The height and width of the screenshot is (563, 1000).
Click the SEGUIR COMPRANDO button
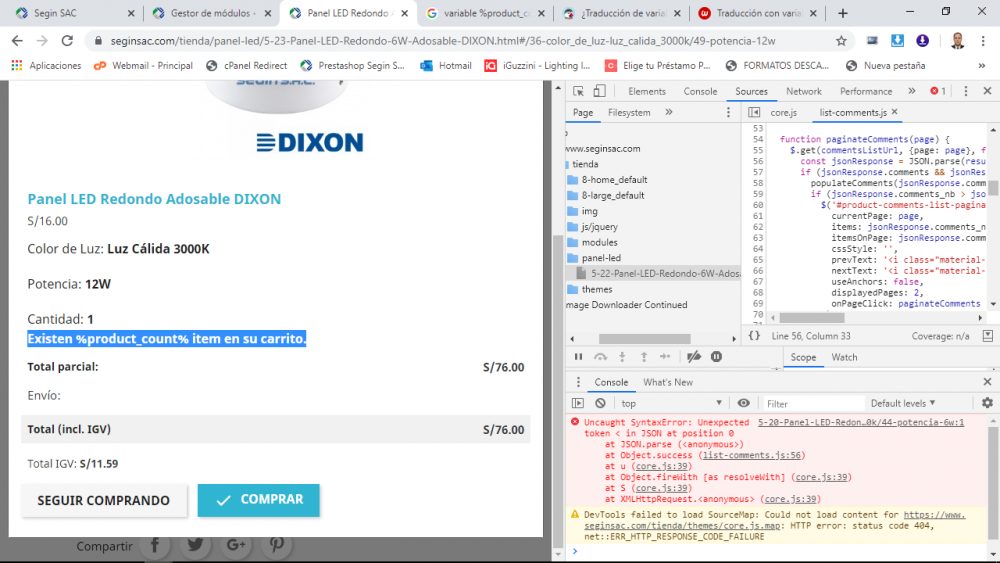pyautogui.click(x=104, y=501)
